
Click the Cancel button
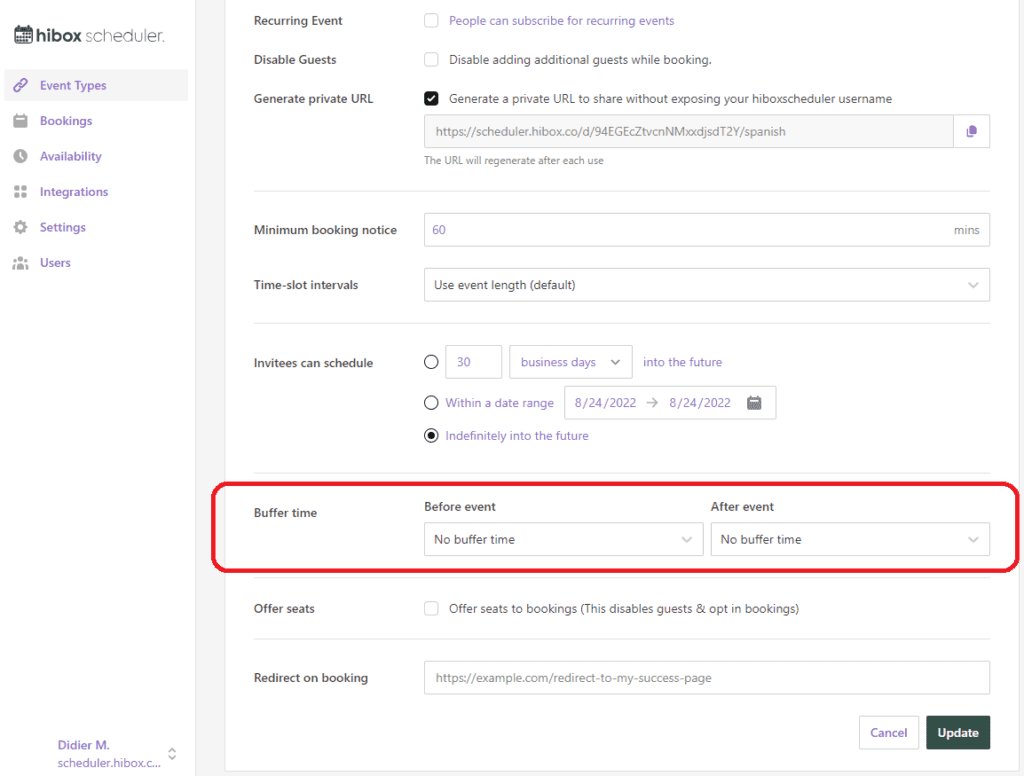[888, 732]
